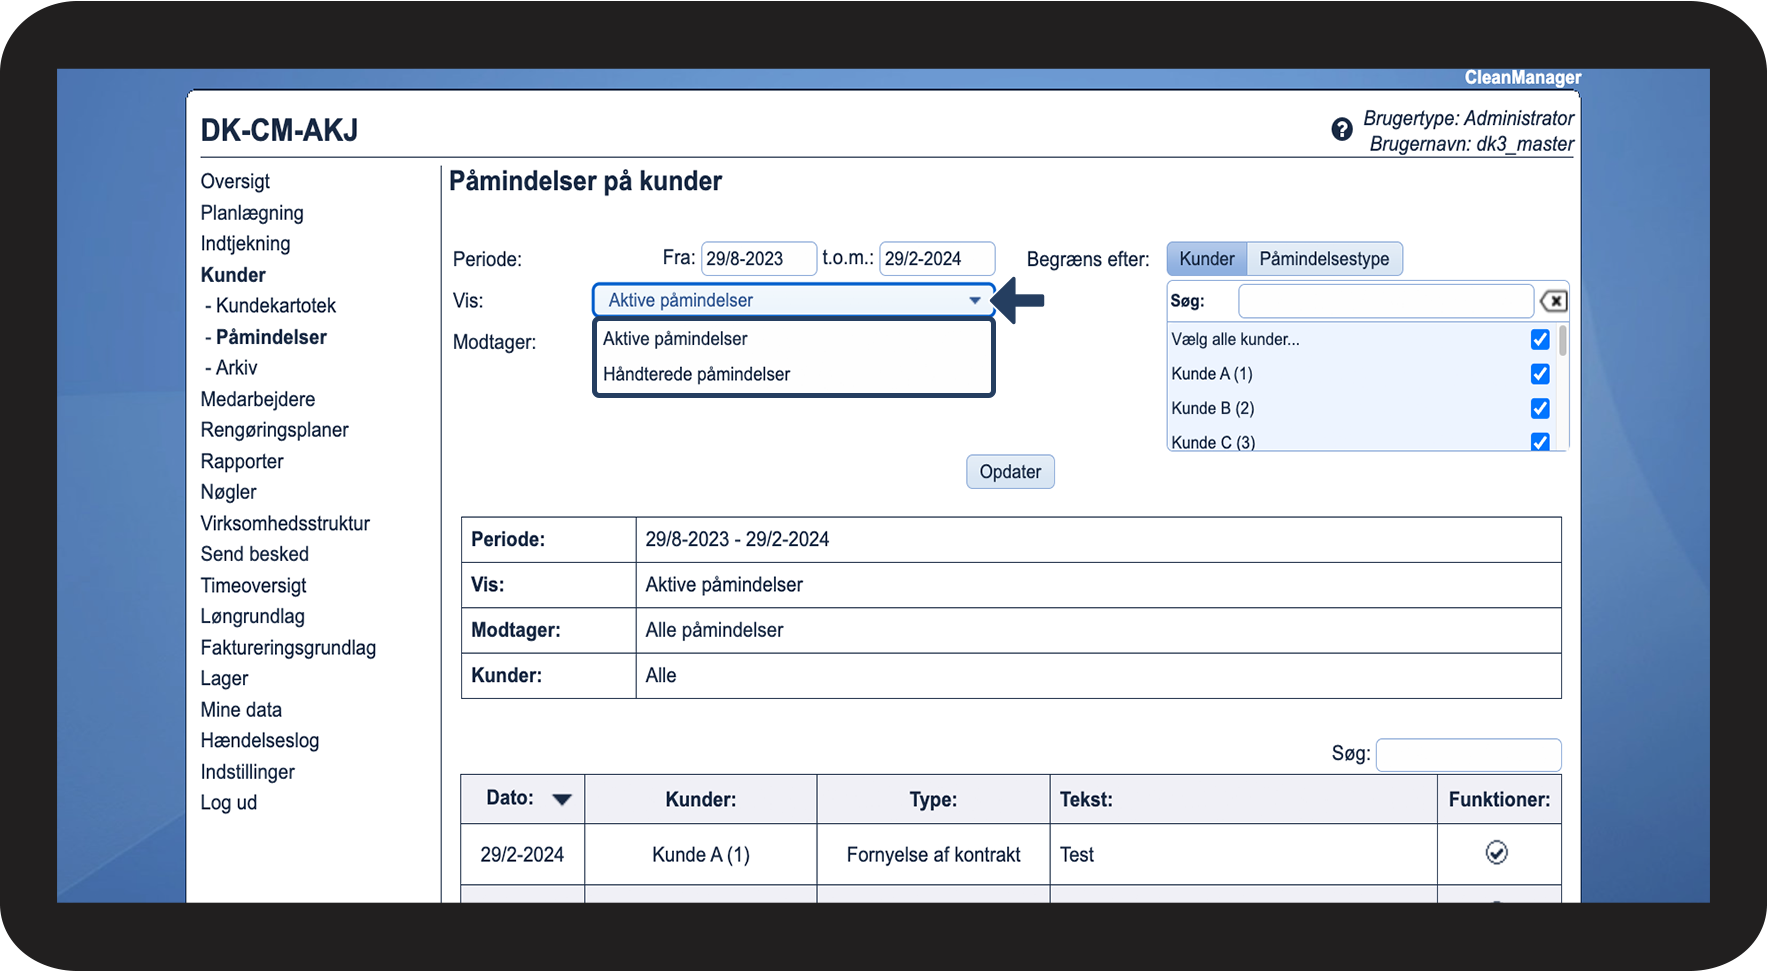1767x971 pixels.
Task: Click the help question mark icon
Action: 1342,129
